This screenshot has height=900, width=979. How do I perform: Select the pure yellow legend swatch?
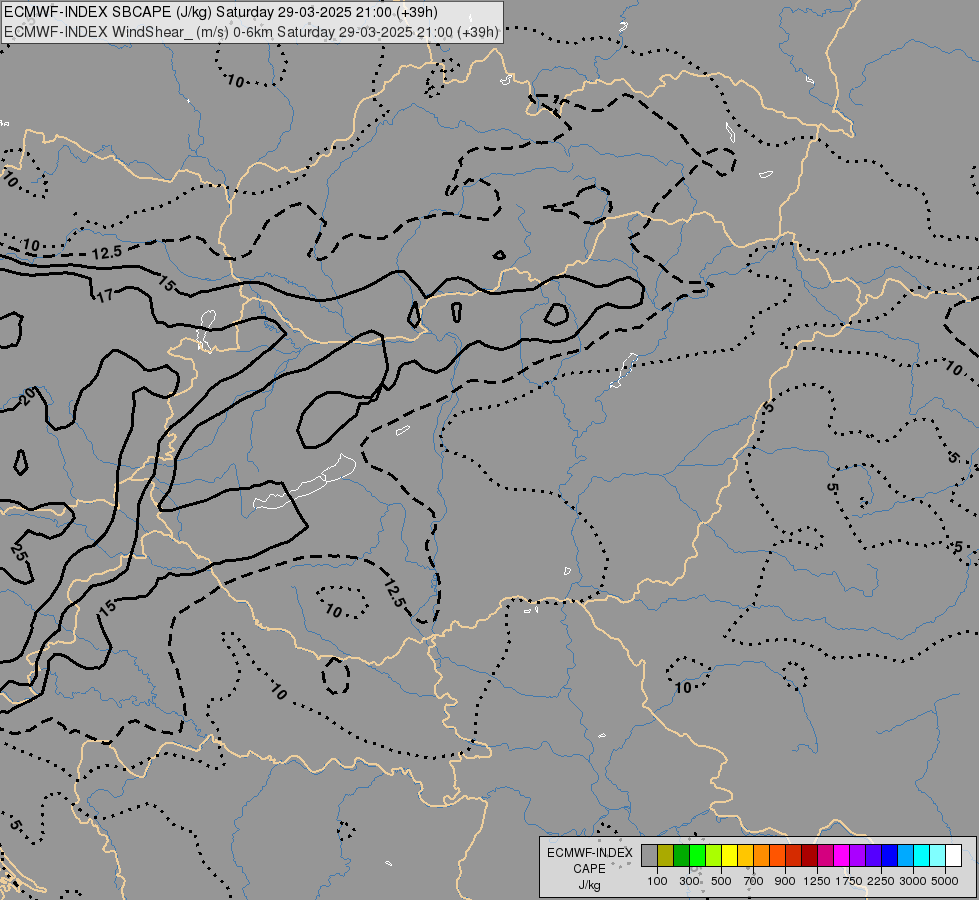729,856
